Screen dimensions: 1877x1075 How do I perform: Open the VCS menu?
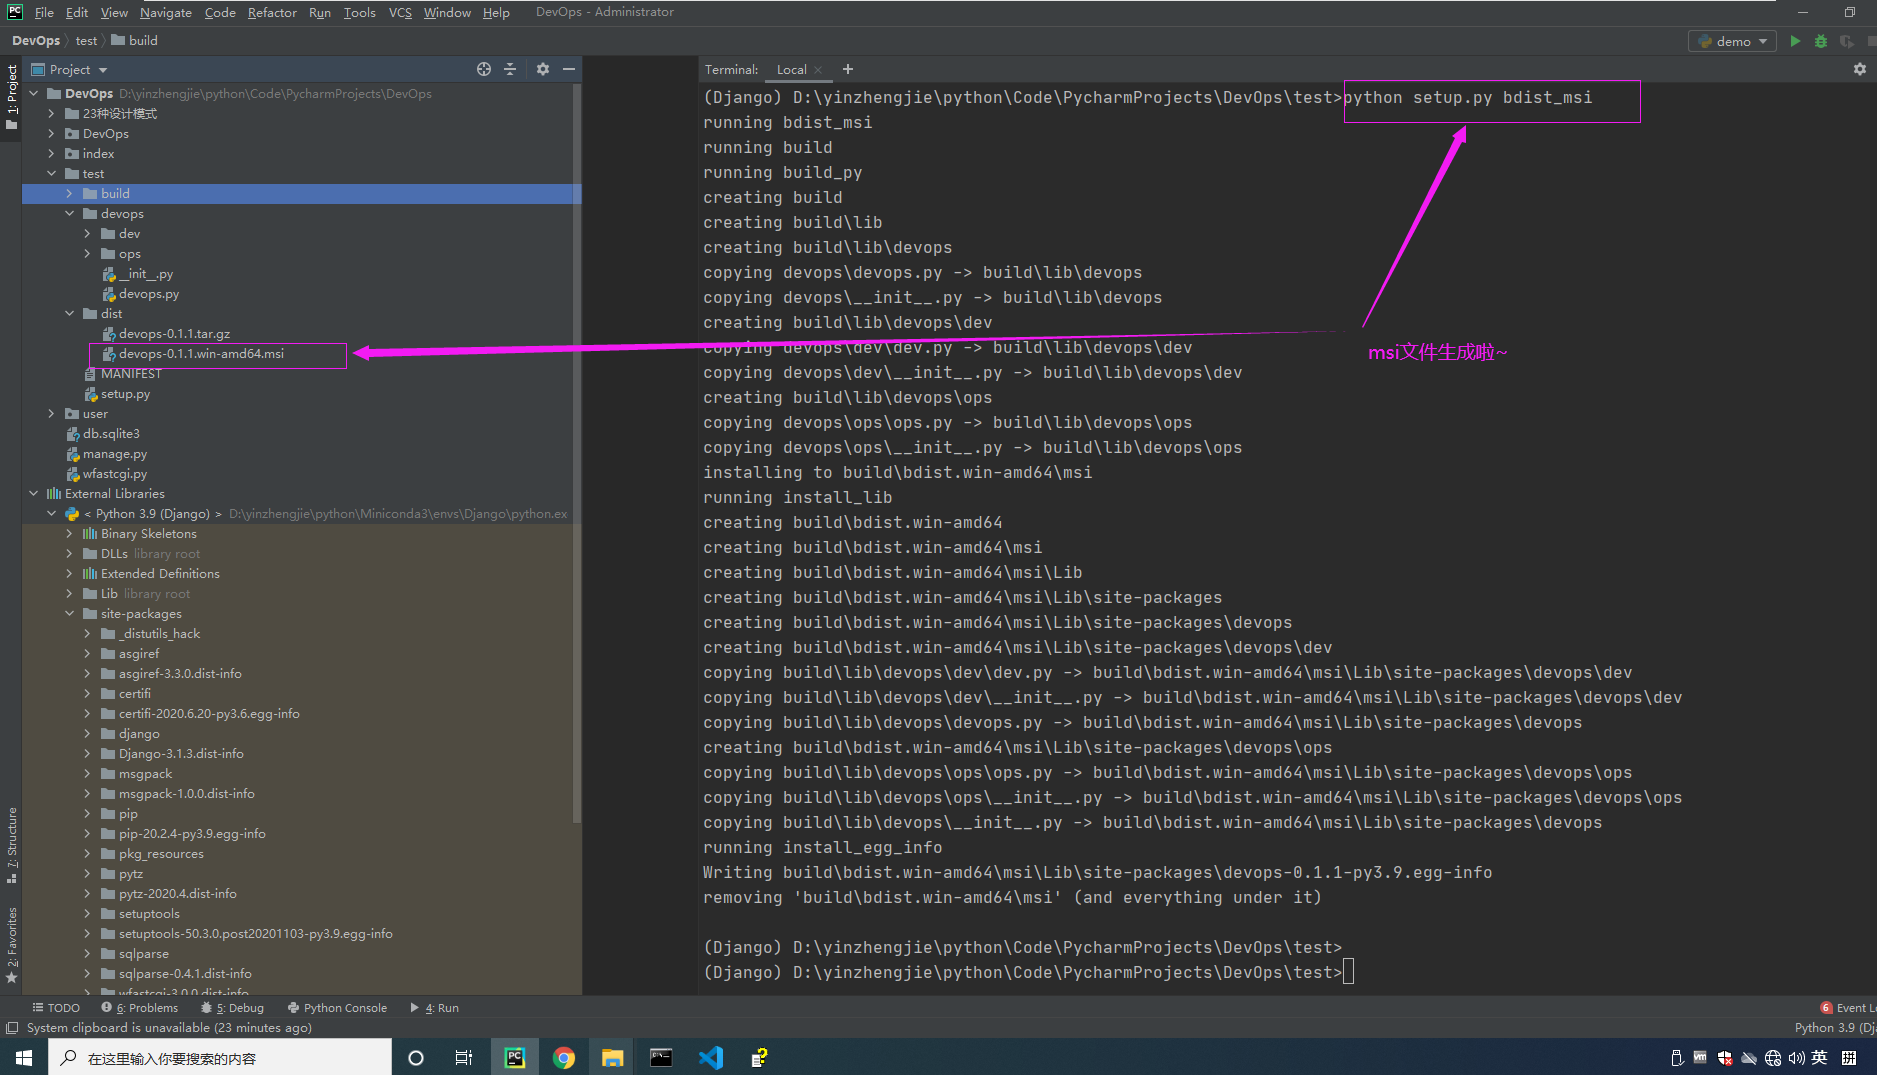[400, 12]
